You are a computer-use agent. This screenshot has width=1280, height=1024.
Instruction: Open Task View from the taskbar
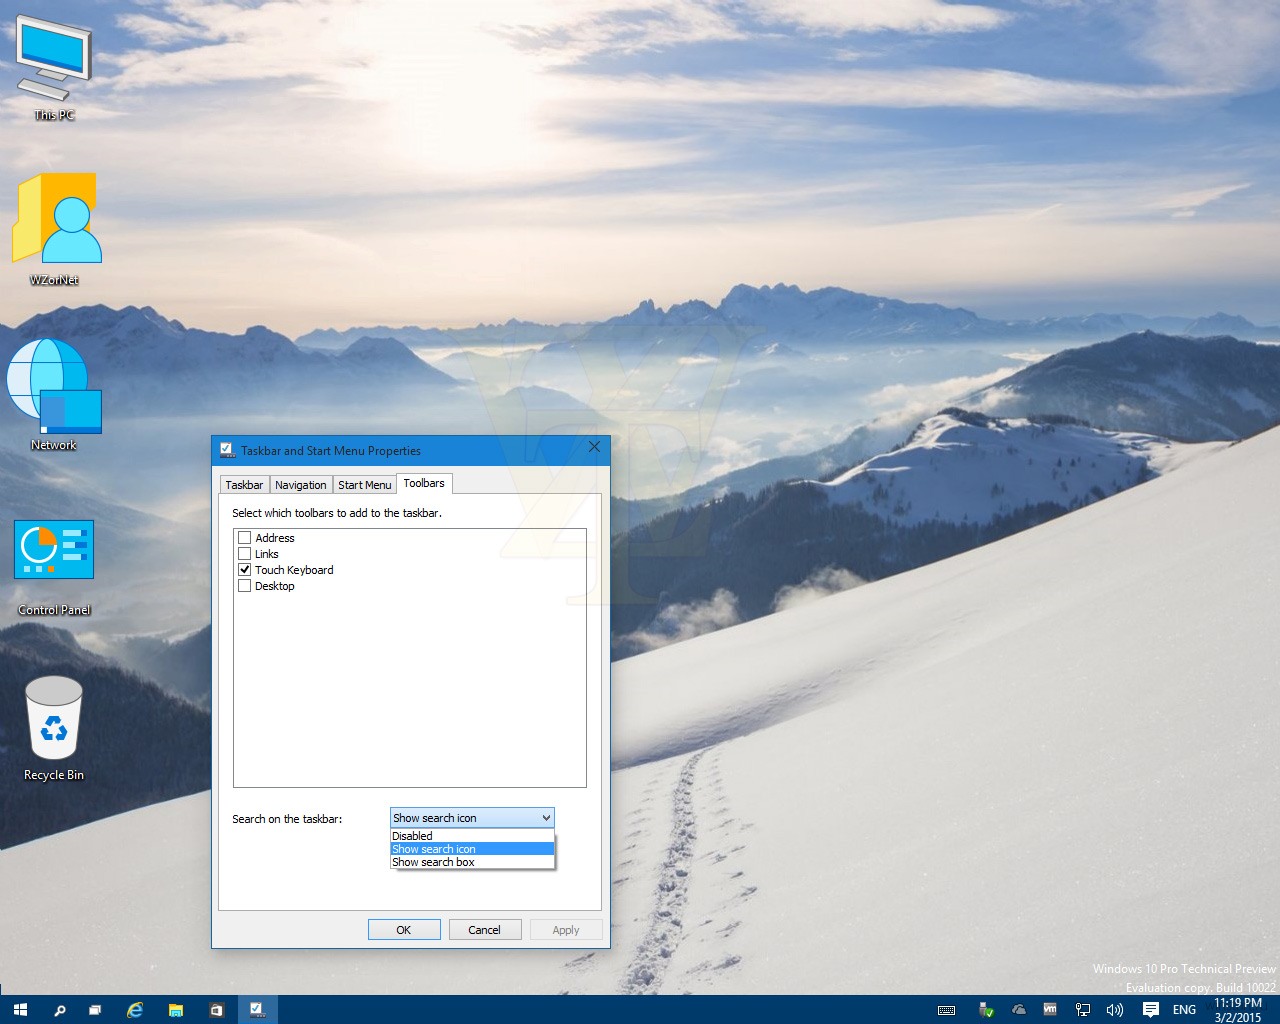point(95,1010)
